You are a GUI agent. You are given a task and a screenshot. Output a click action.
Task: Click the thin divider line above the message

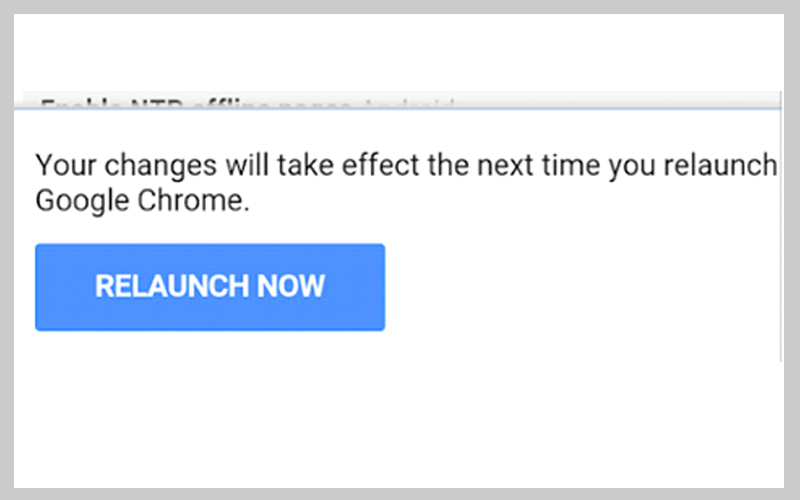point(400,110)
